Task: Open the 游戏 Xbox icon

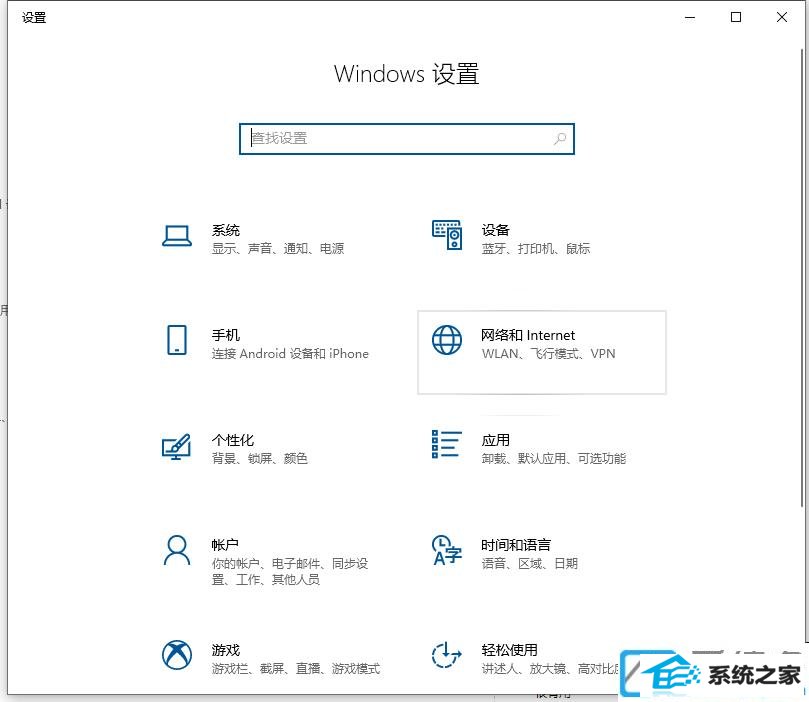Action: (177, 655)
